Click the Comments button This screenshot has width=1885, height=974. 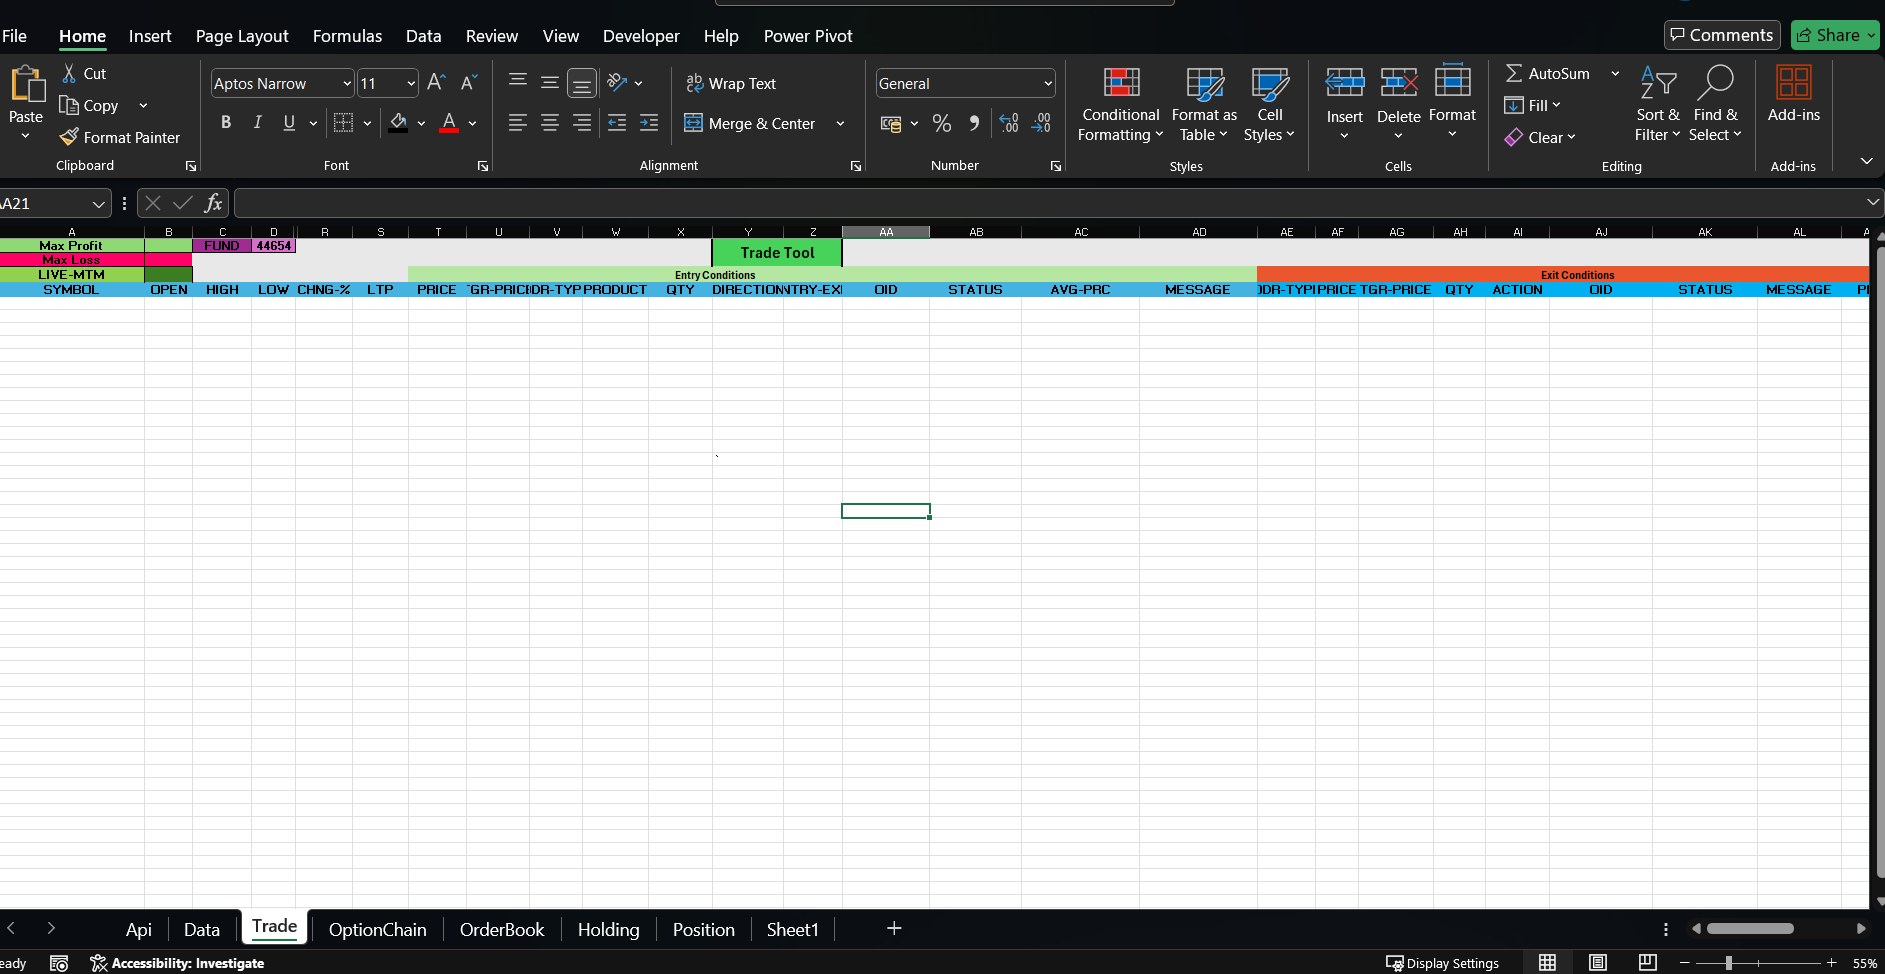[1722, 35]
